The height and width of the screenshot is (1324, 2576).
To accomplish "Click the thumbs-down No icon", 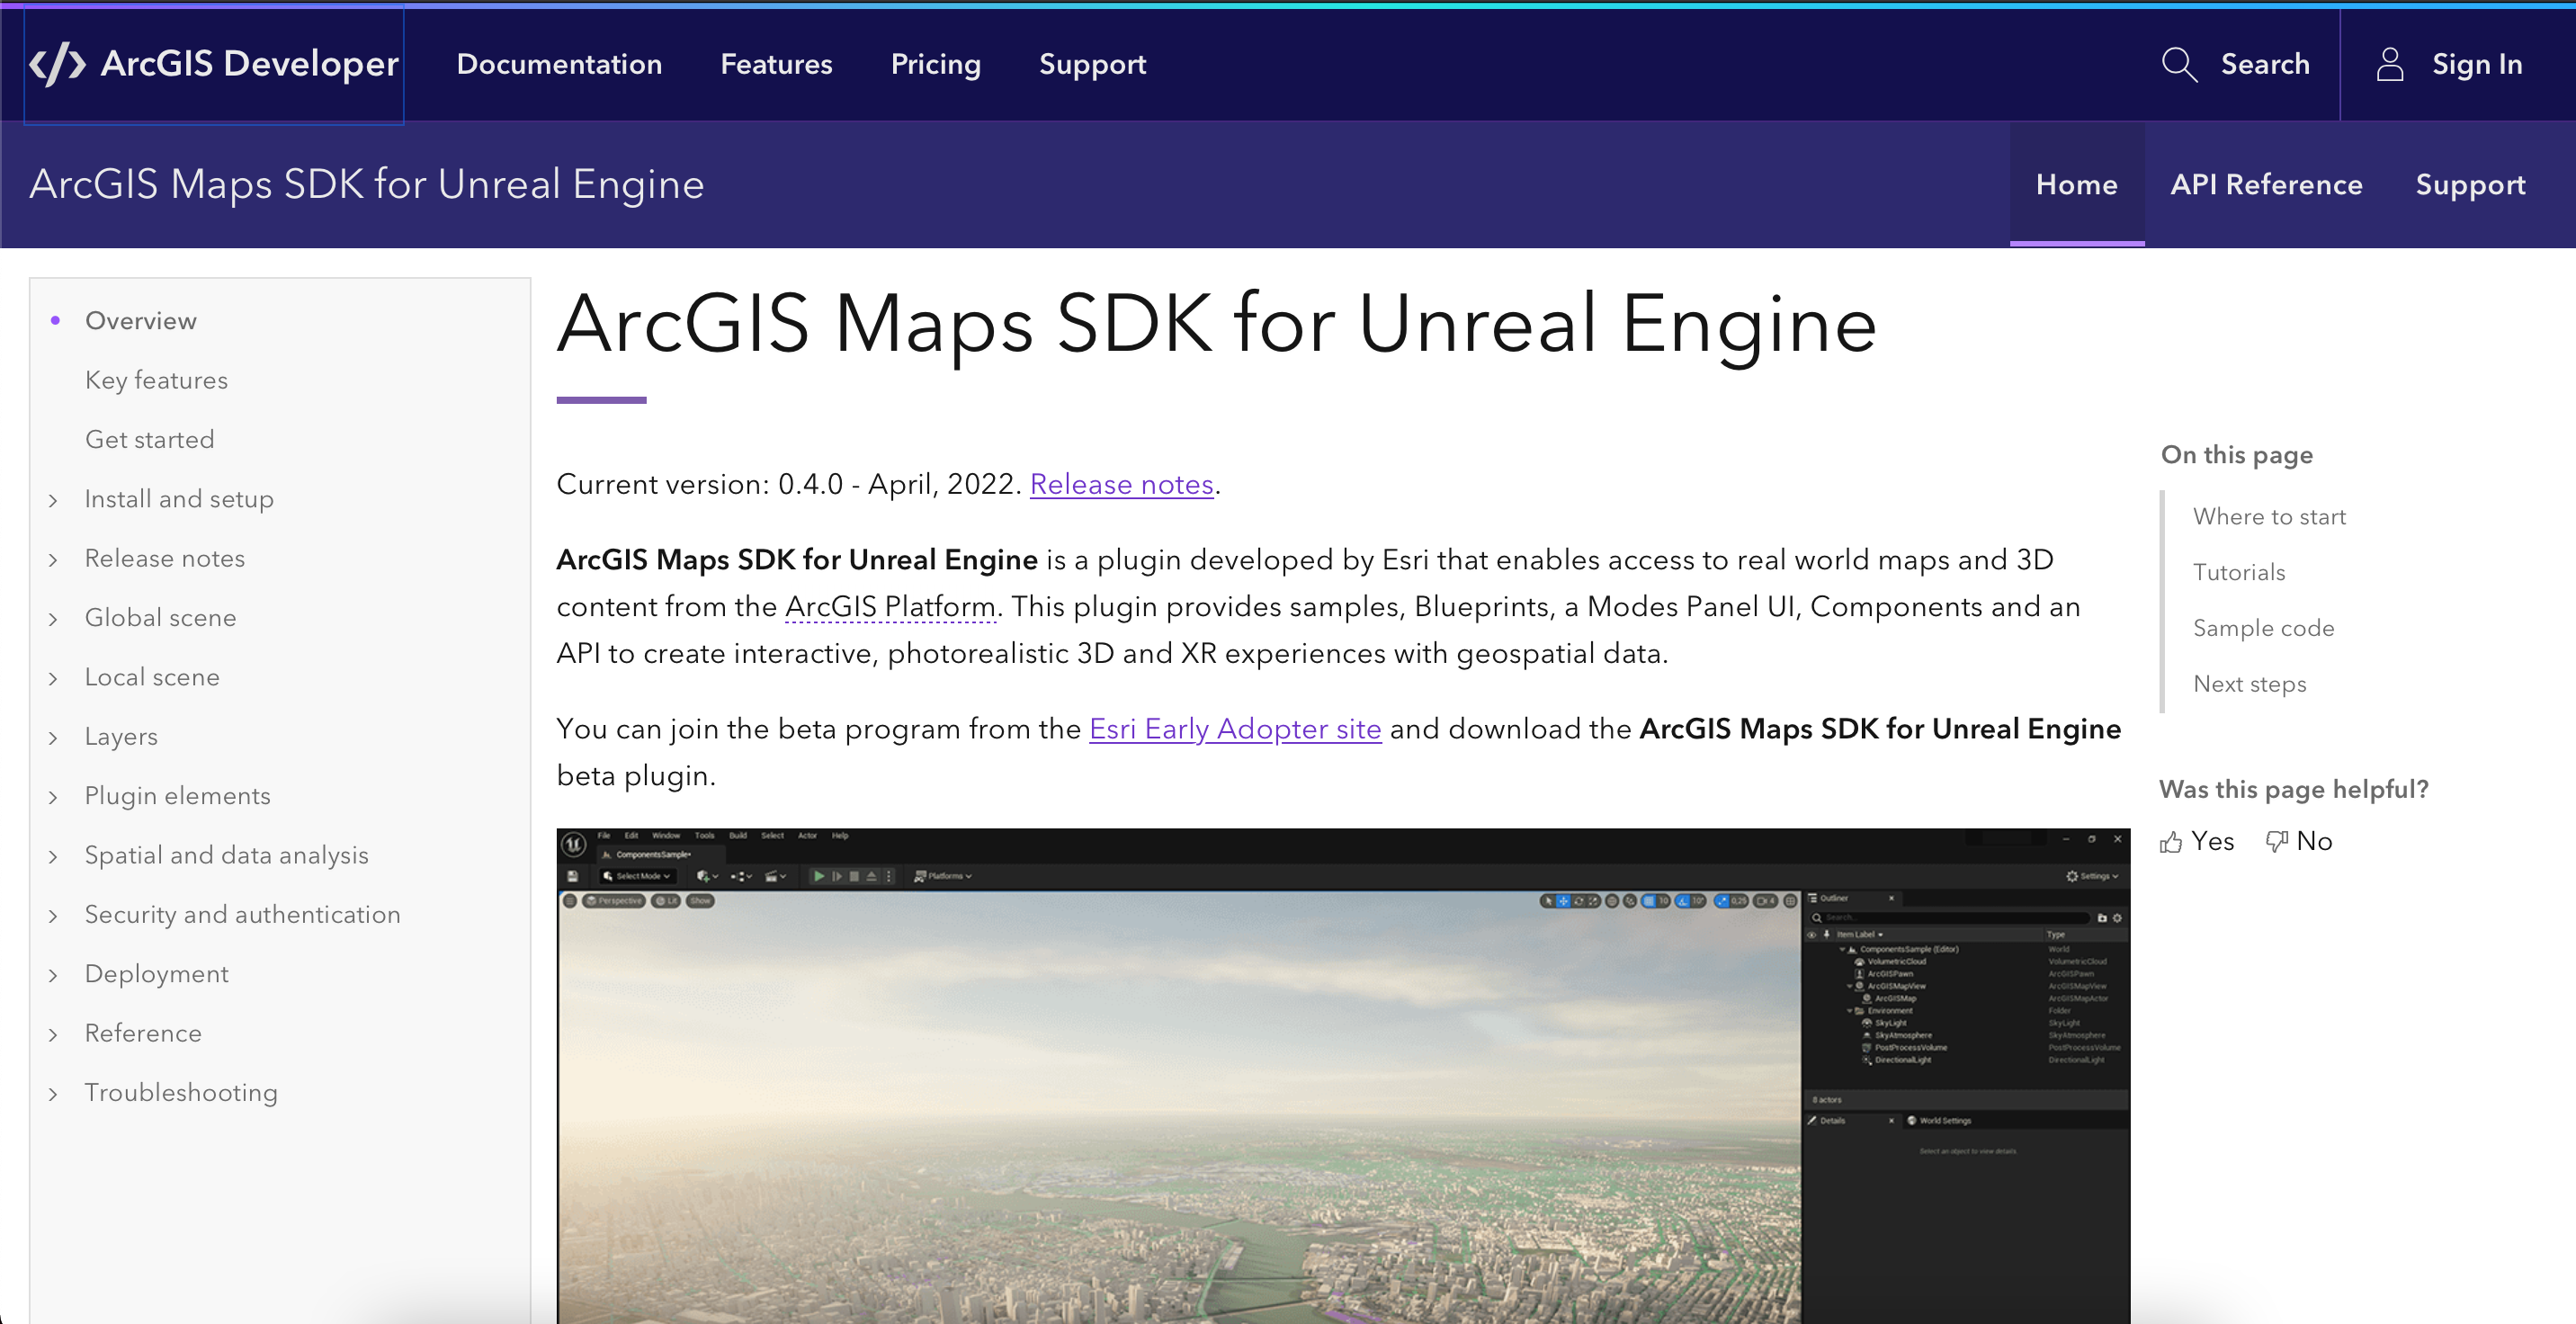I will (x=2277, y=842).
